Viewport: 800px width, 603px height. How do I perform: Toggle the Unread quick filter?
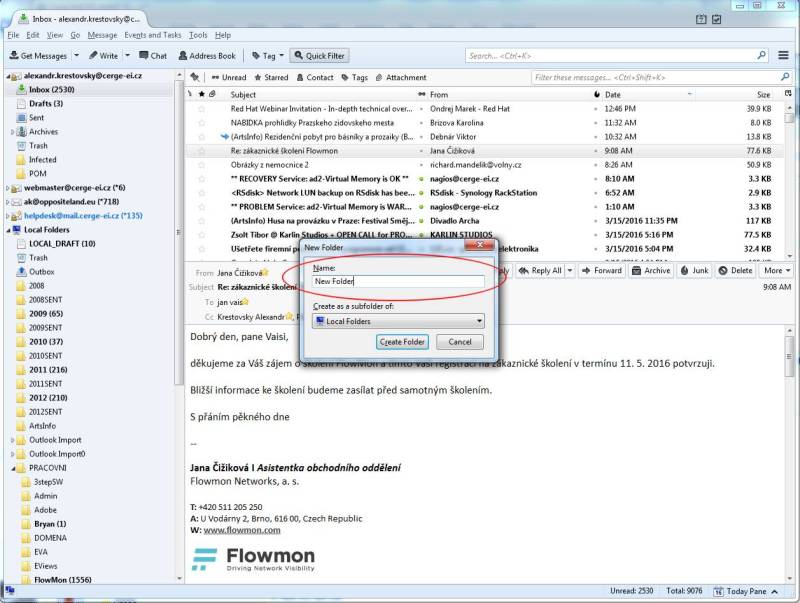coord(228,77)
